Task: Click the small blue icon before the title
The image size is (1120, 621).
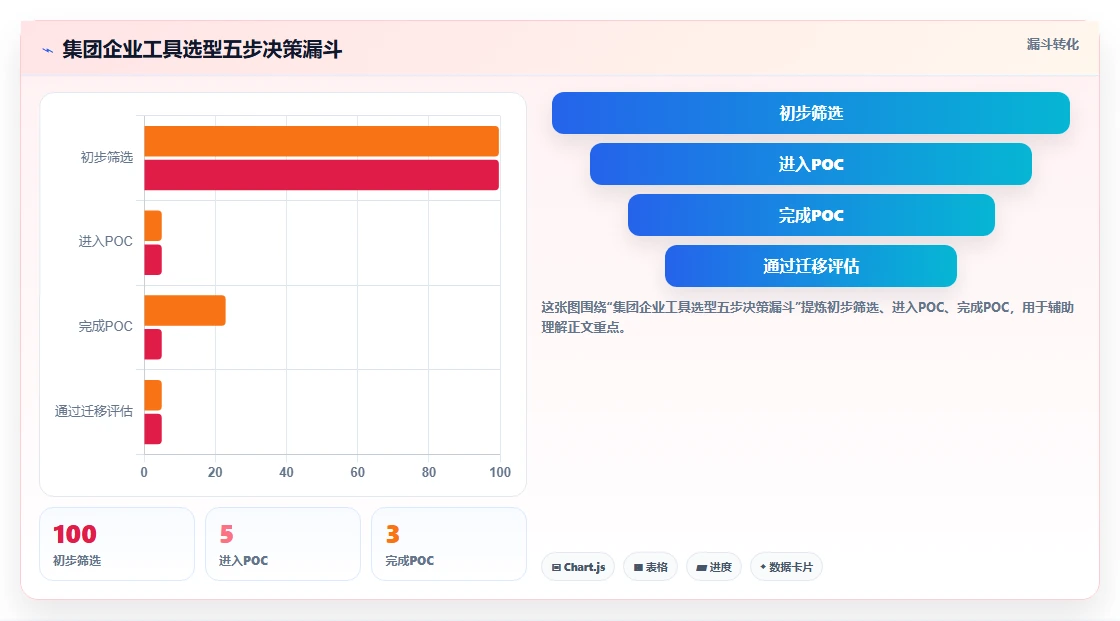Action: [48, 50]
